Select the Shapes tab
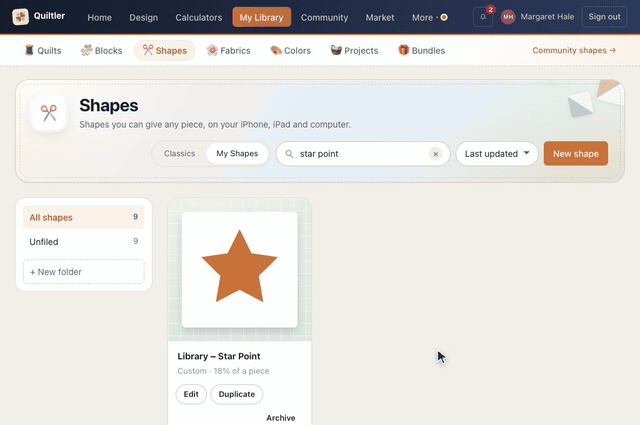Viewport: 640px width, 425px height. [164, 51]
